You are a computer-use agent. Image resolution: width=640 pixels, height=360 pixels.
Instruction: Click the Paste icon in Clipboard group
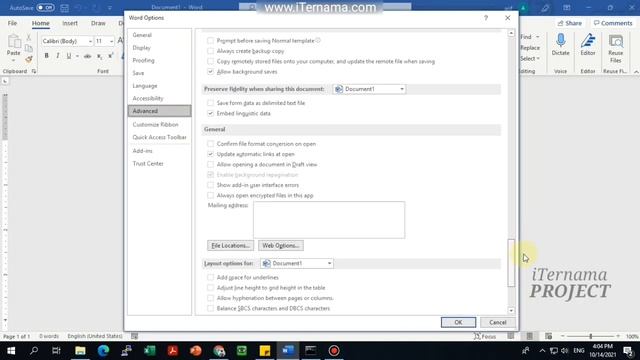(x=13, y=42)
